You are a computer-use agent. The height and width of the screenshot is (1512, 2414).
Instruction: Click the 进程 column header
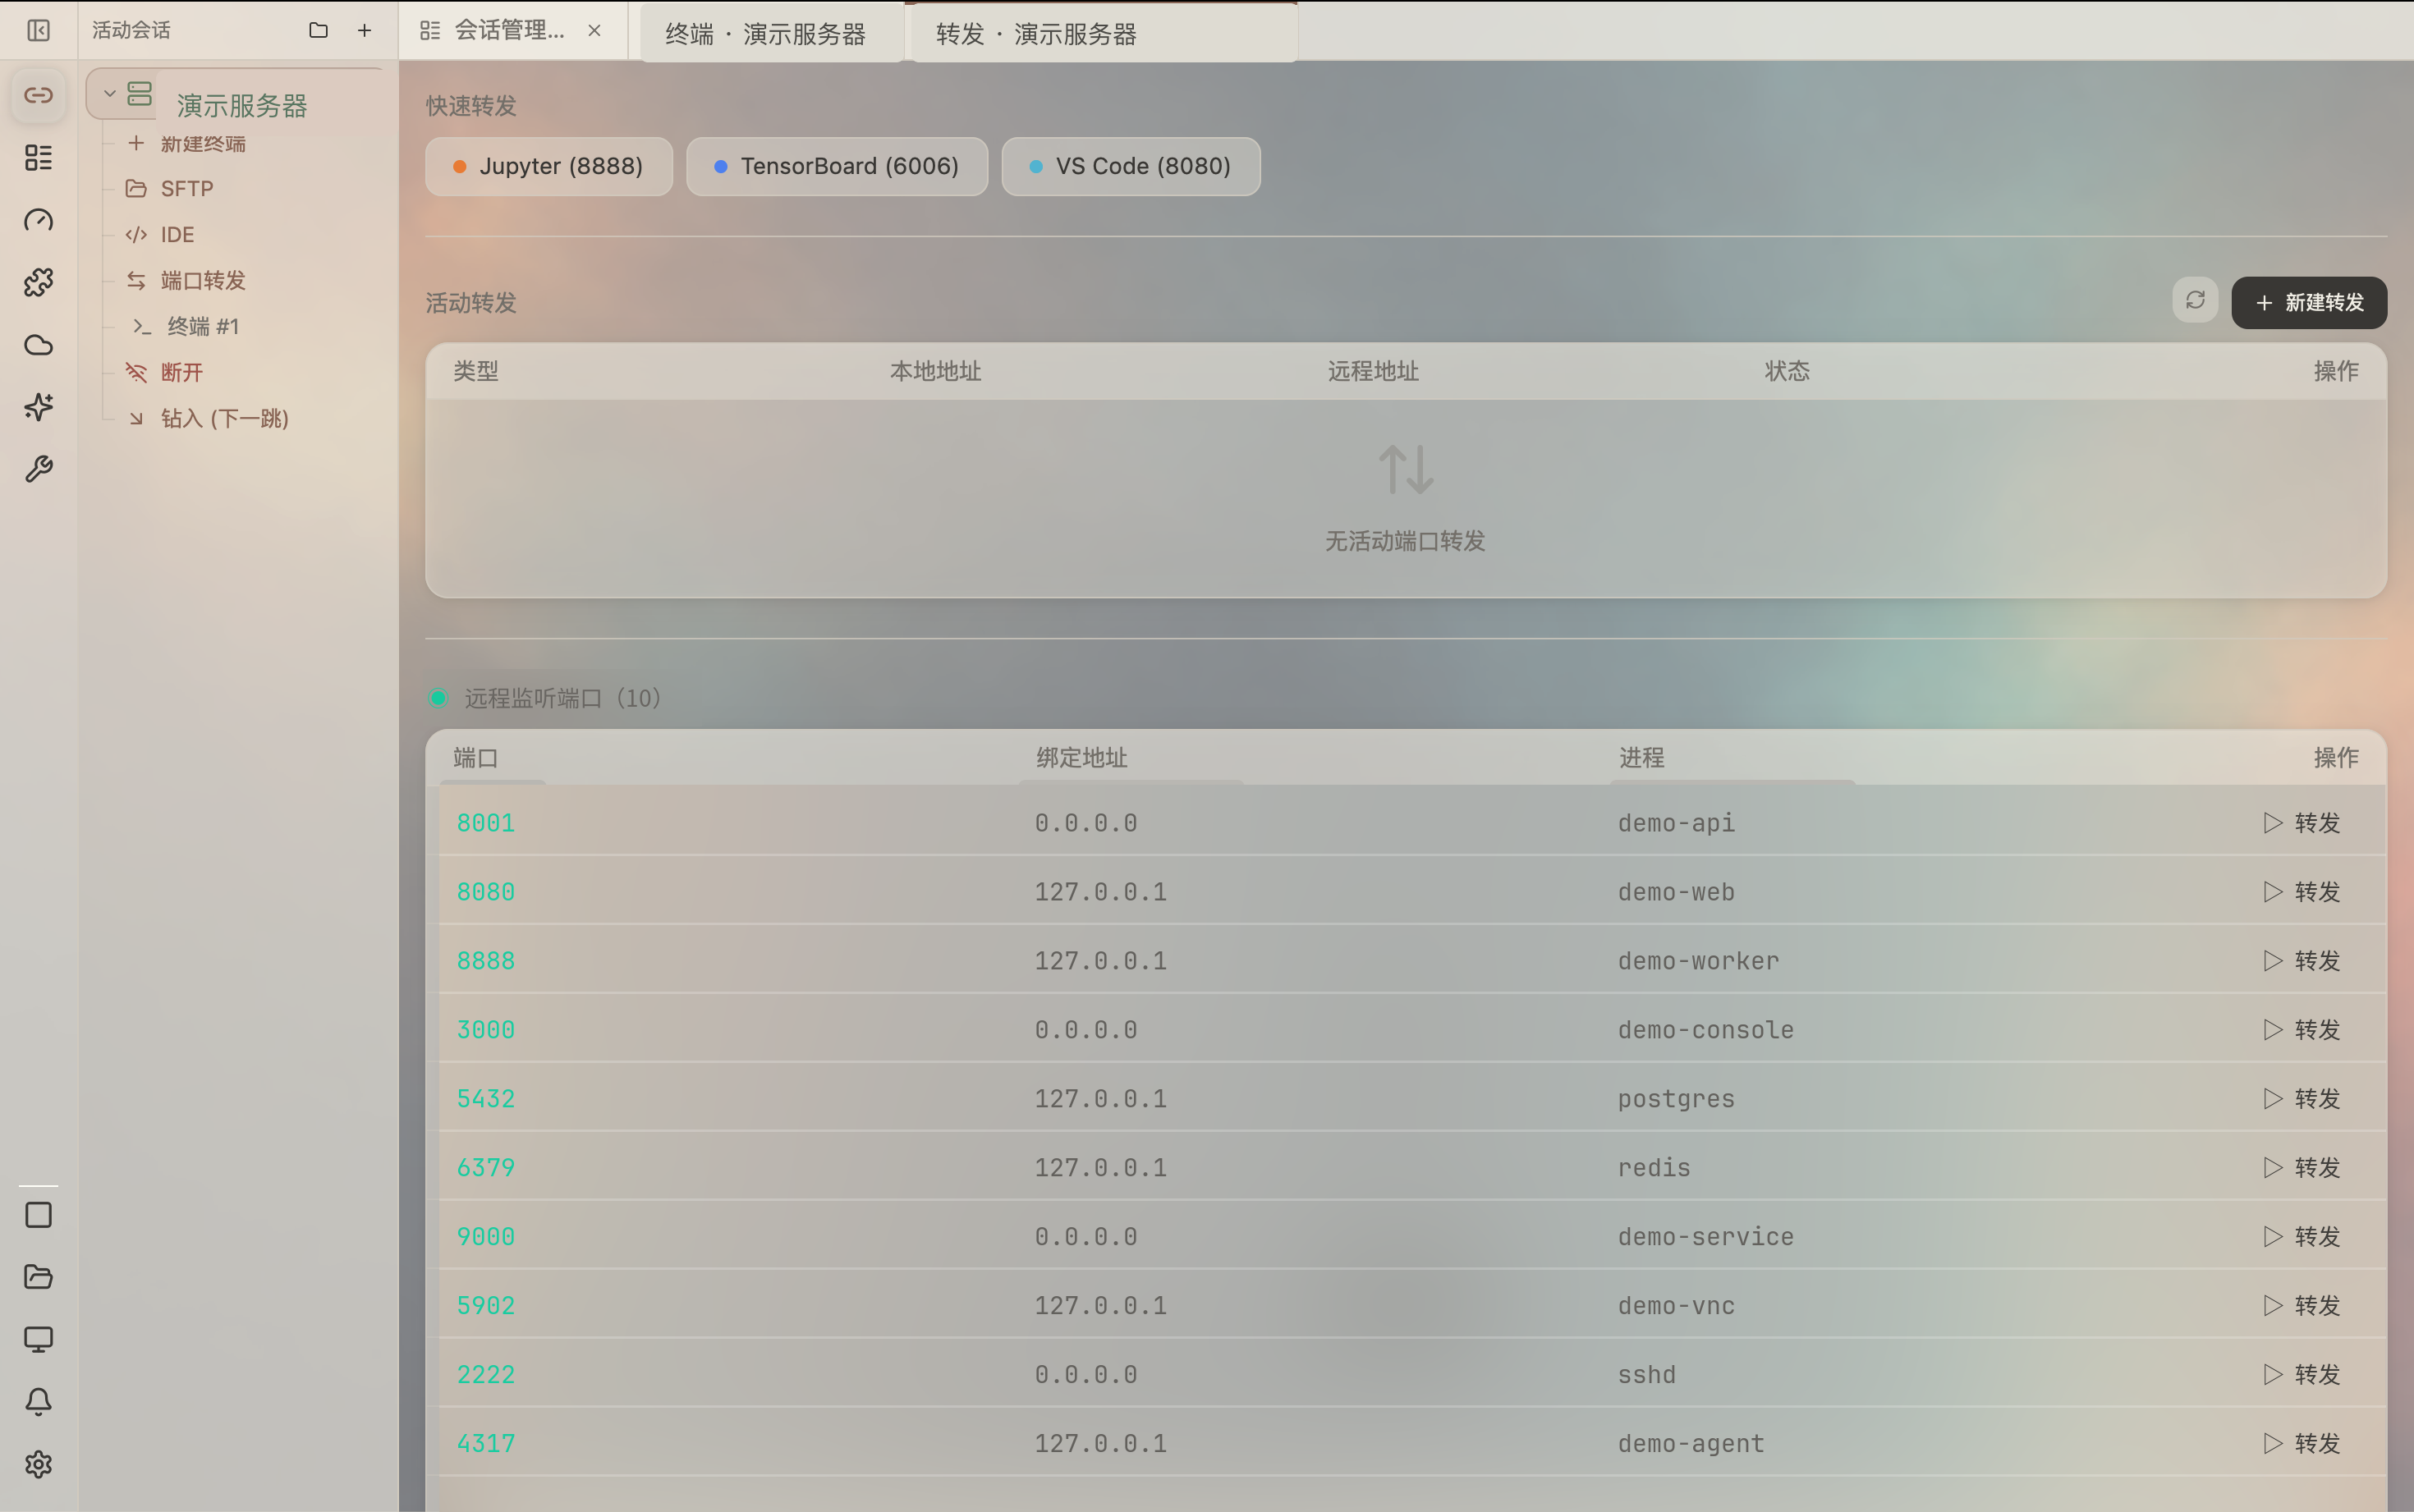pos(1642,758)
